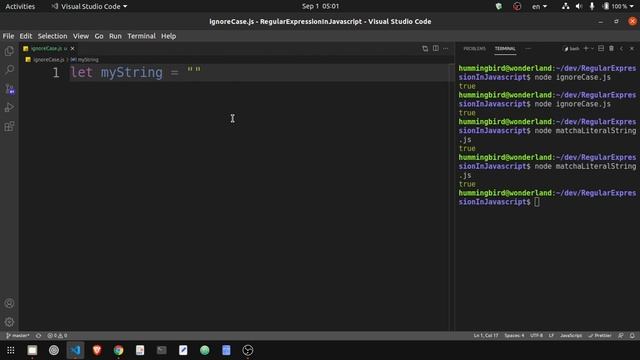
Task: Switch to the Terminal panel tab
Action: pyautogui.click(x=505, y=49)
